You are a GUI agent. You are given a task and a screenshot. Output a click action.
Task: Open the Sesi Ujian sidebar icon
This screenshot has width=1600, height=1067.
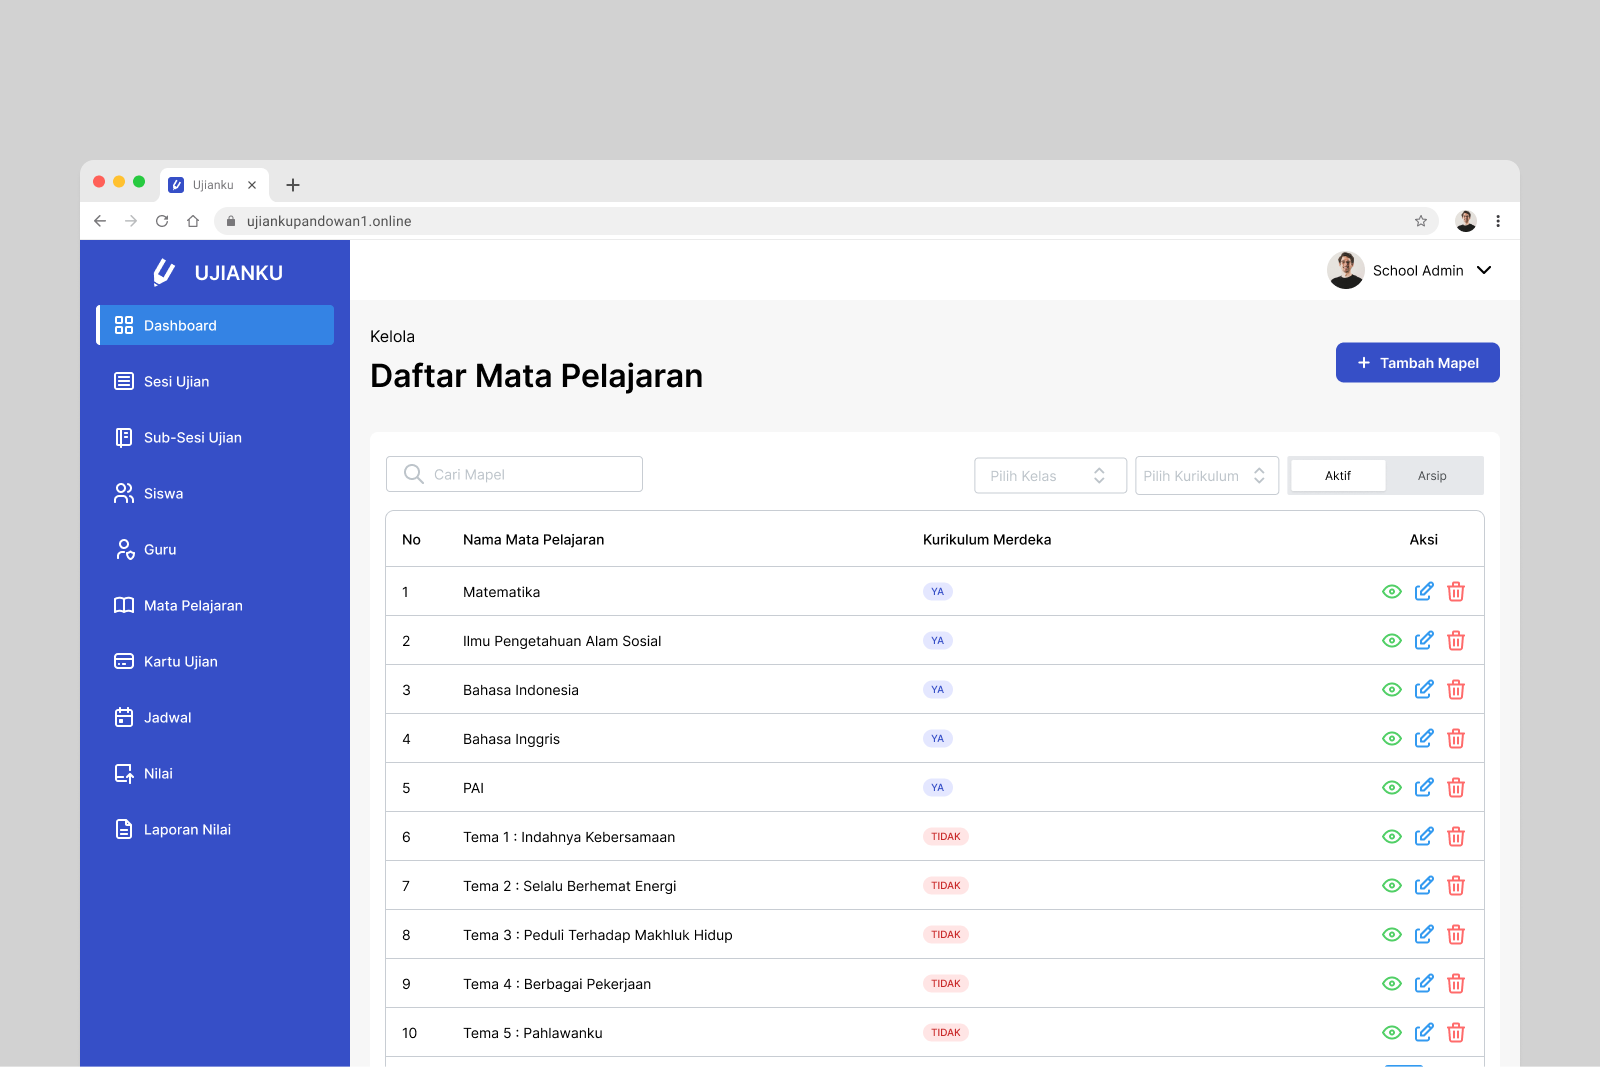point(123,381)
